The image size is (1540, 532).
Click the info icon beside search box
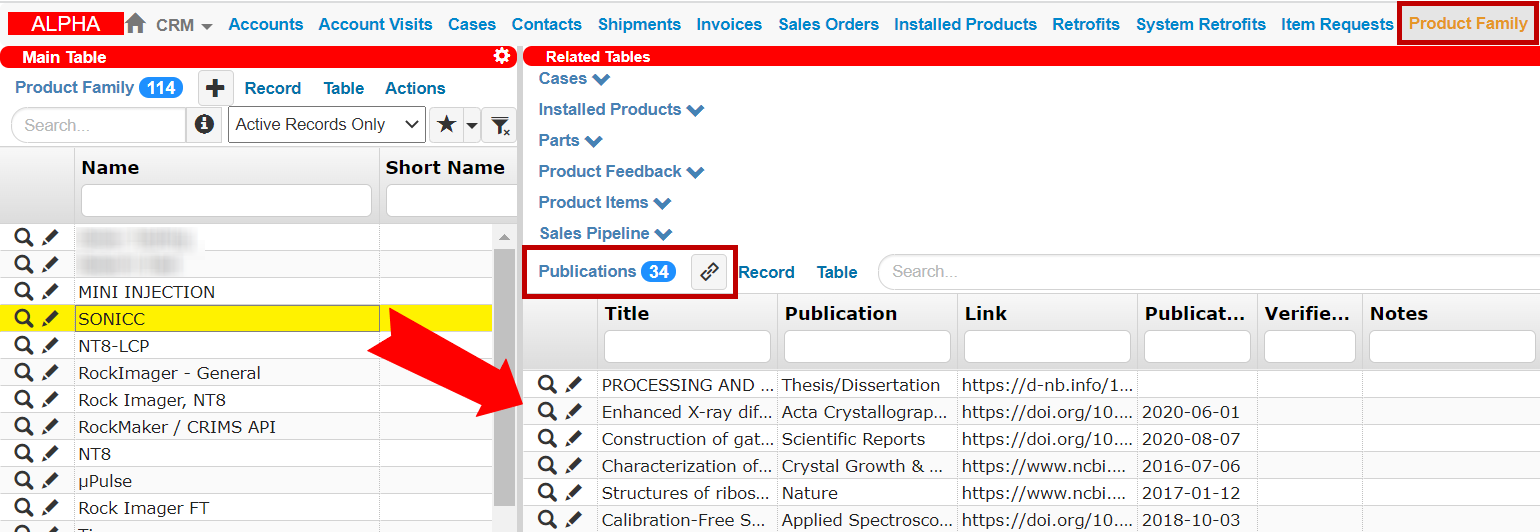coord(204,125)
